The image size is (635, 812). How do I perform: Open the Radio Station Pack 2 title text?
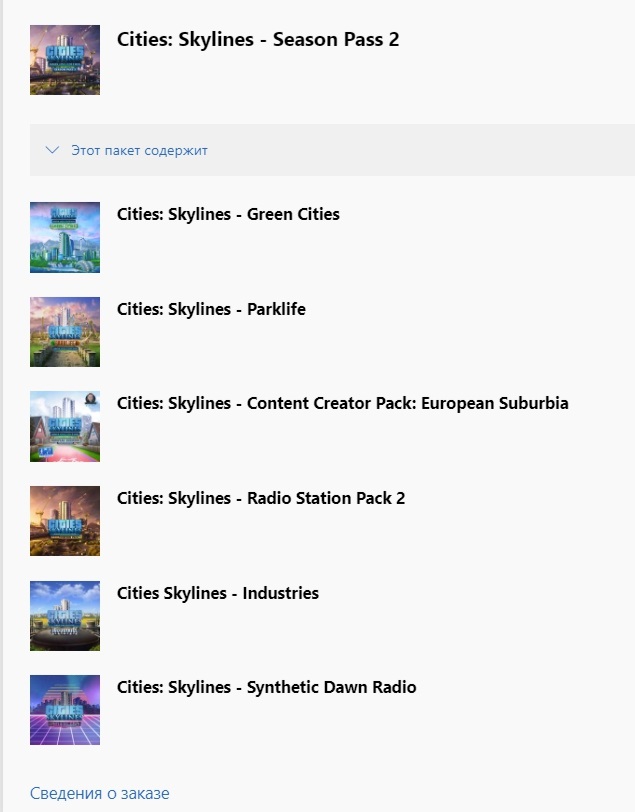(x=261, y=498)
